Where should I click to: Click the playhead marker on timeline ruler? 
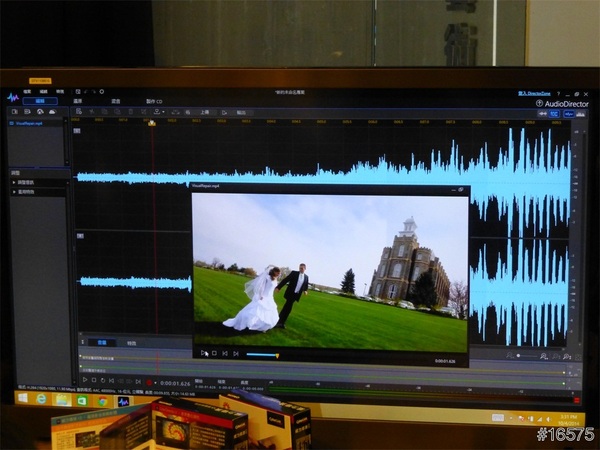click(x=152, y=124)
